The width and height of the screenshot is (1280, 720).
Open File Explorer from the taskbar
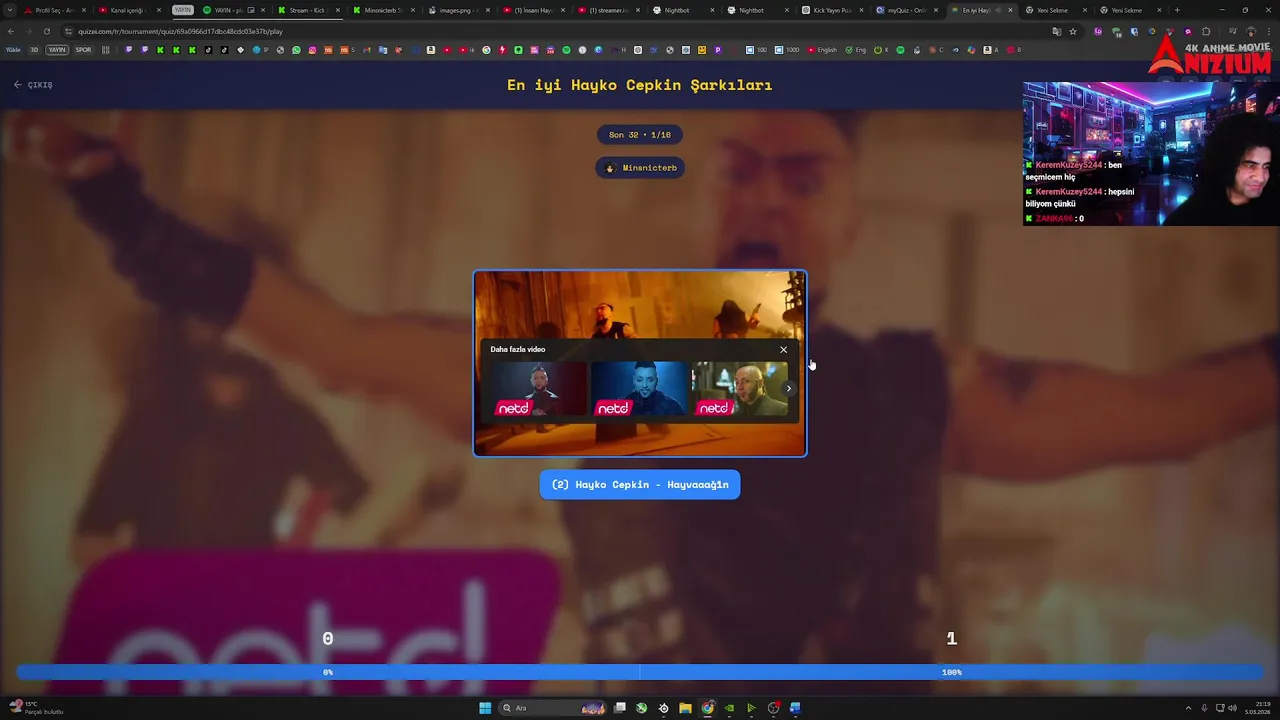coord(685,708)
